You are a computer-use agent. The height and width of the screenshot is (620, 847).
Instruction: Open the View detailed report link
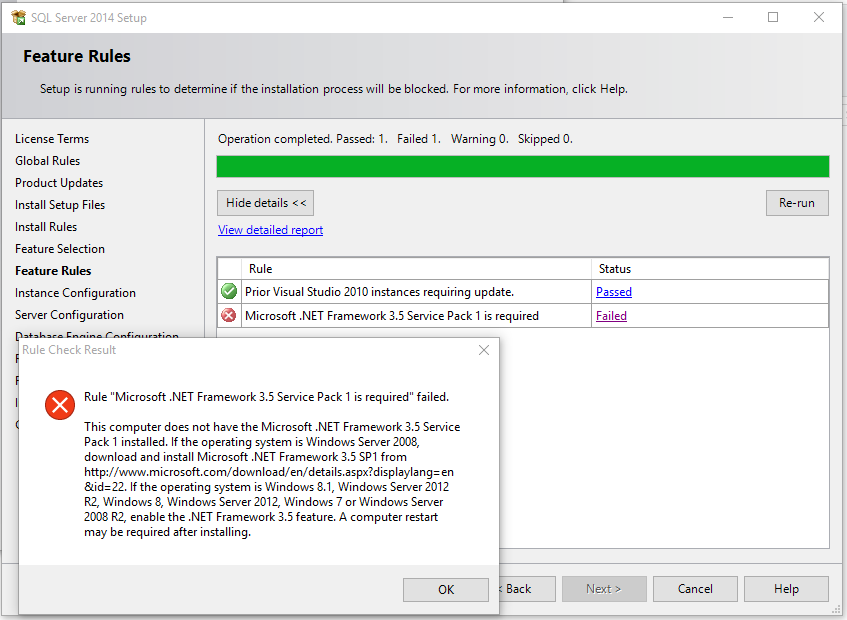[270, 229]
